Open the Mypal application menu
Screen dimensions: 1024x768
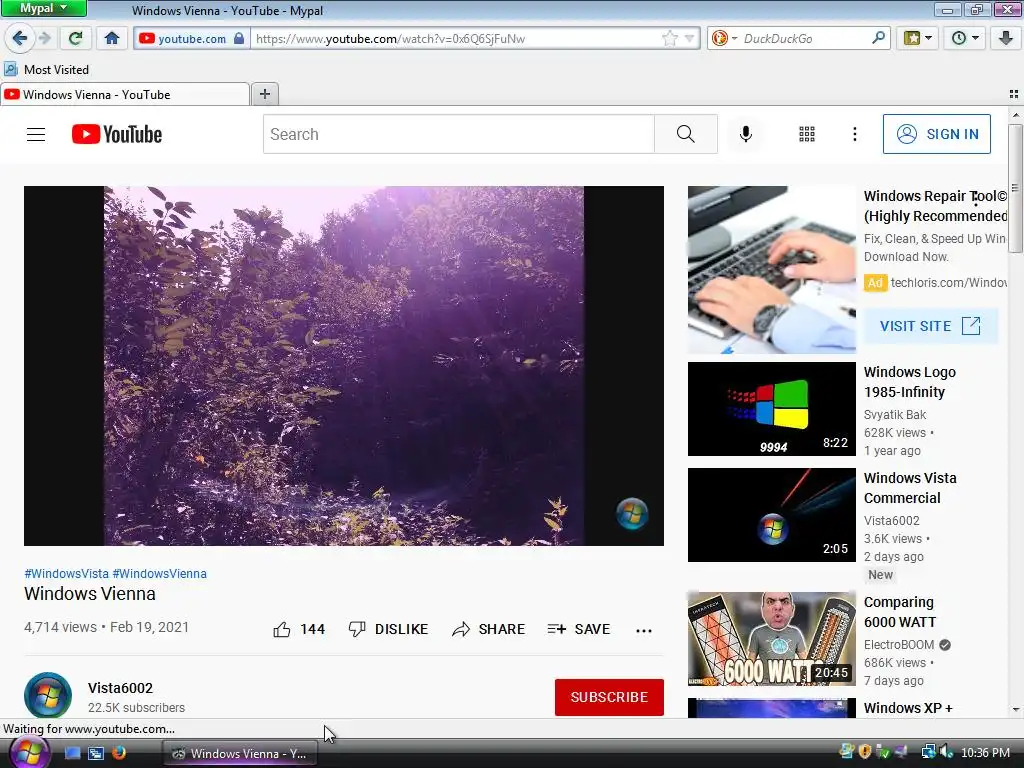click(x=43, y=8)
